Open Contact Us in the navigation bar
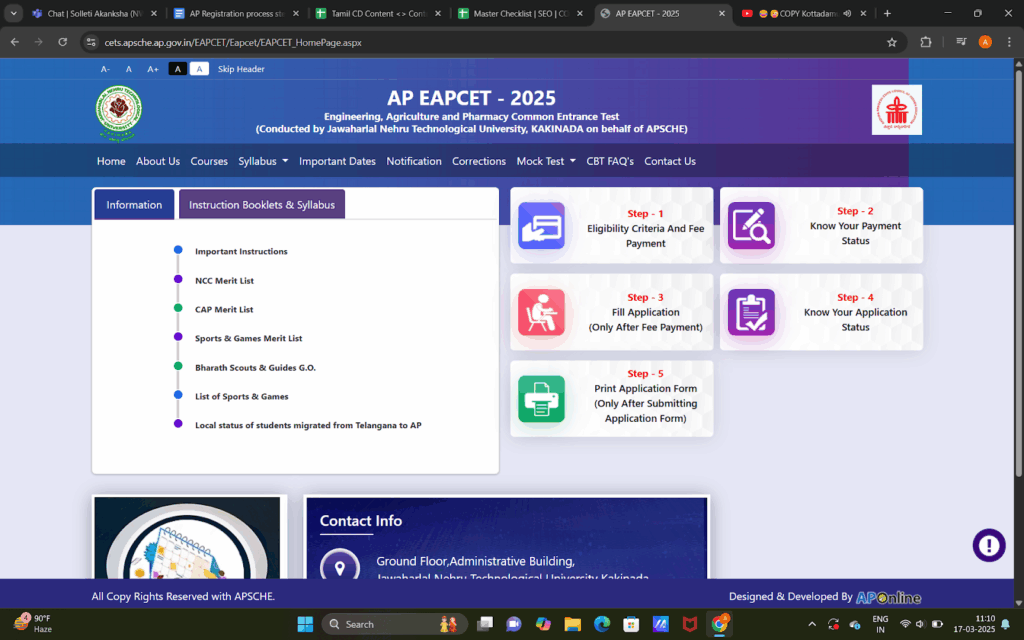This screenshot has width=1024, height=640. coord(670,161)
